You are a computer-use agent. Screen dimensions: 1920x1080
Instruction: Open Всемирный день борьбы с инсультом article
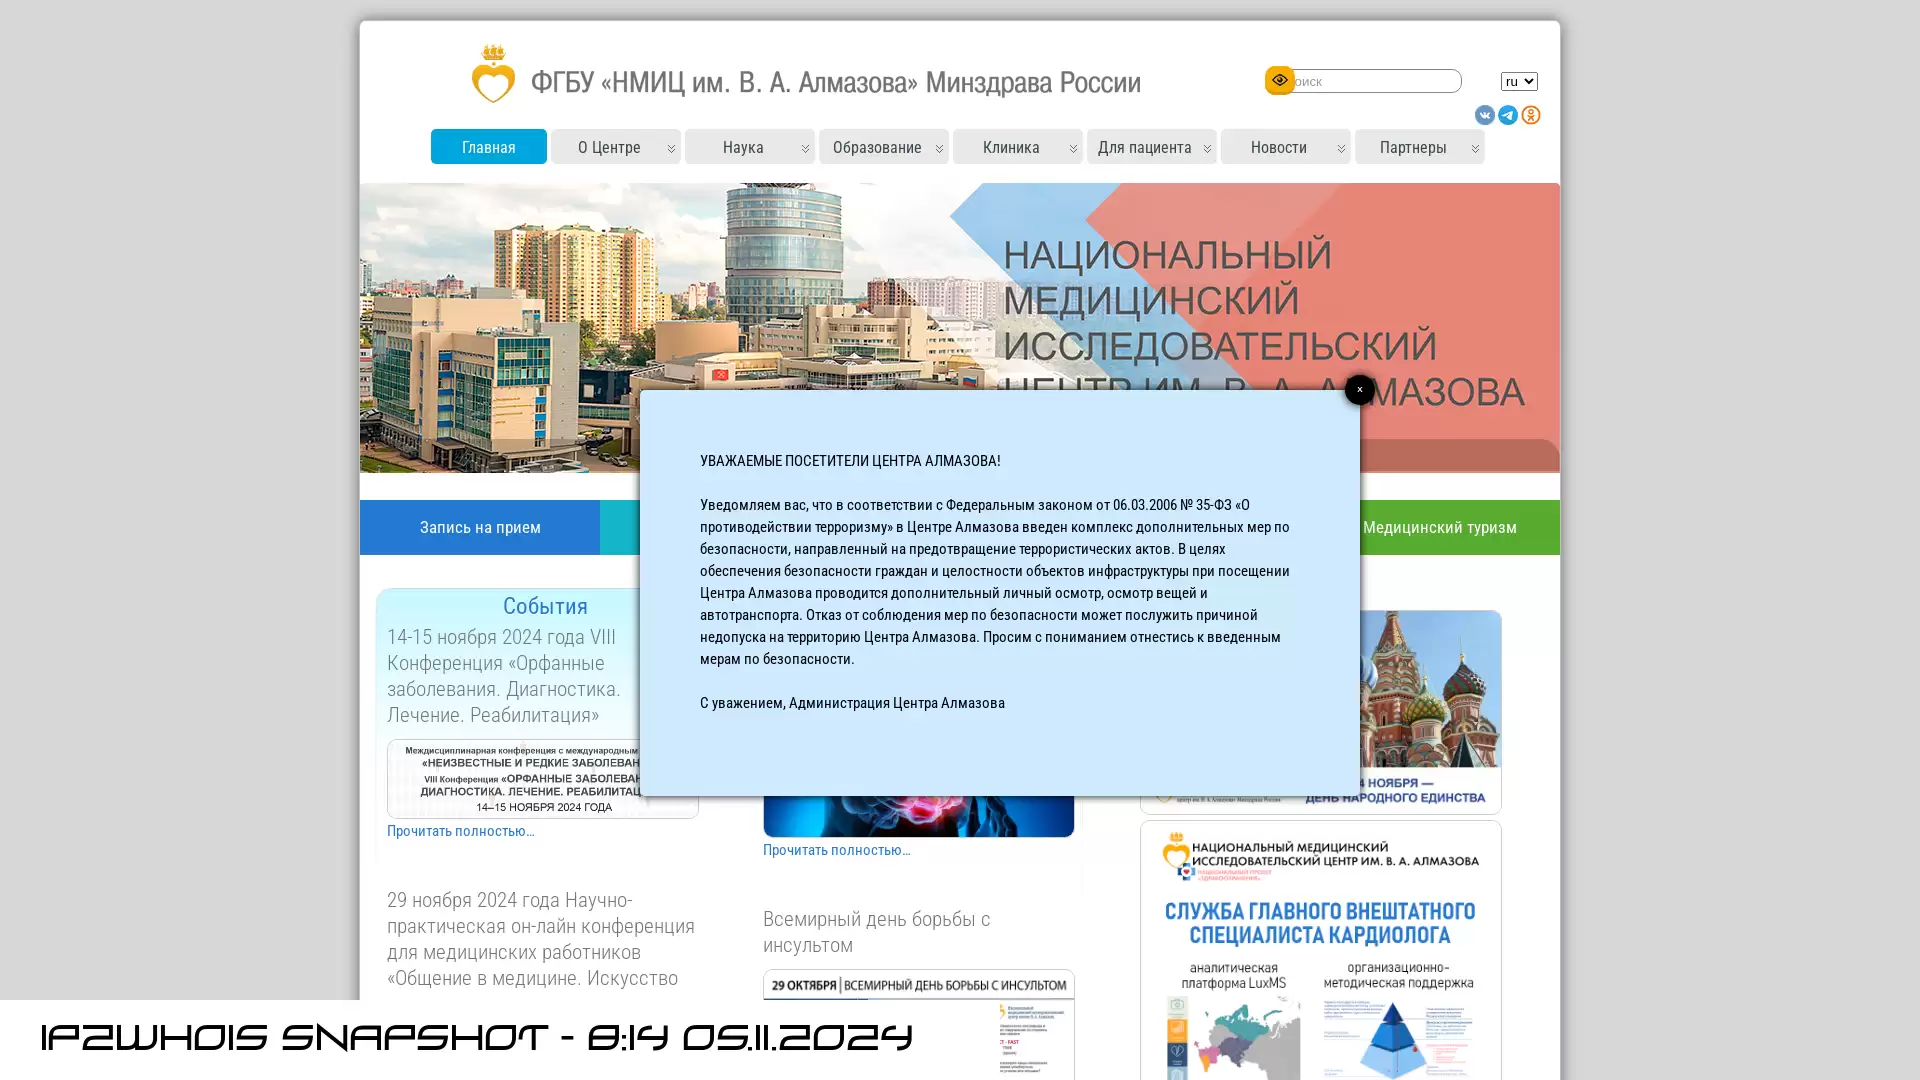coord(877,932)
